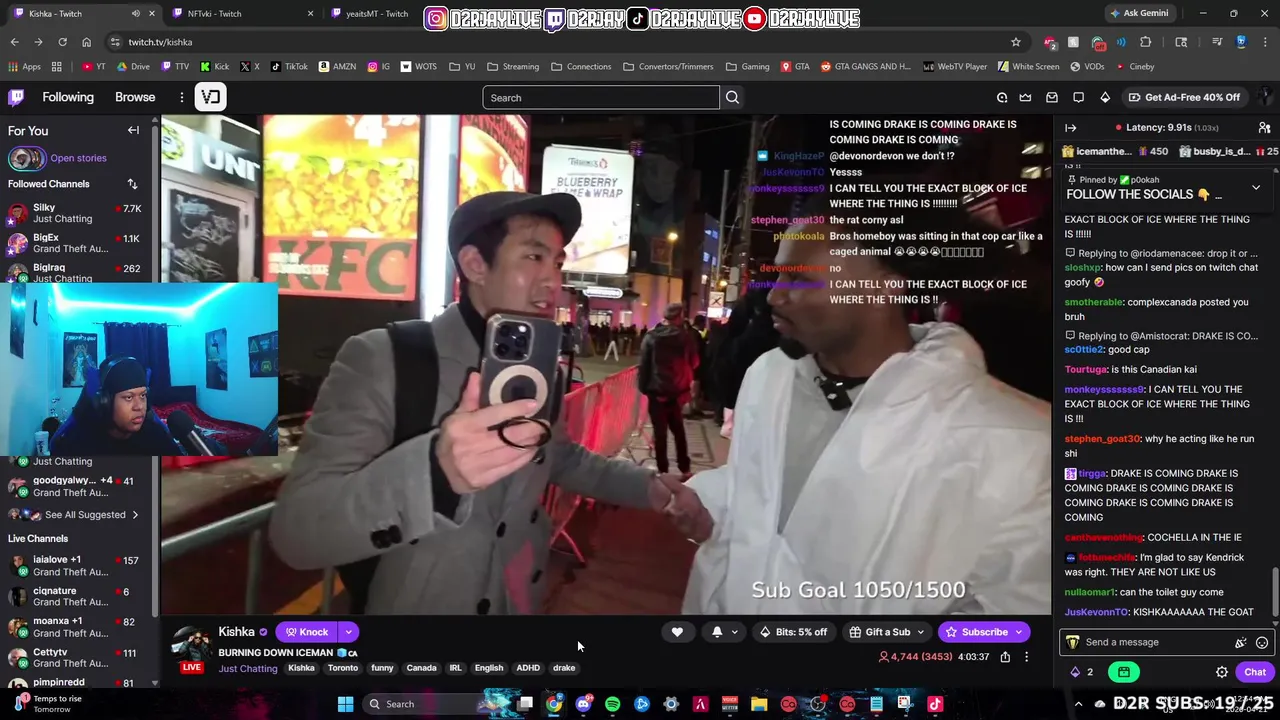
Task: Click the share stream icon
Action: [x=1005, y=657]
